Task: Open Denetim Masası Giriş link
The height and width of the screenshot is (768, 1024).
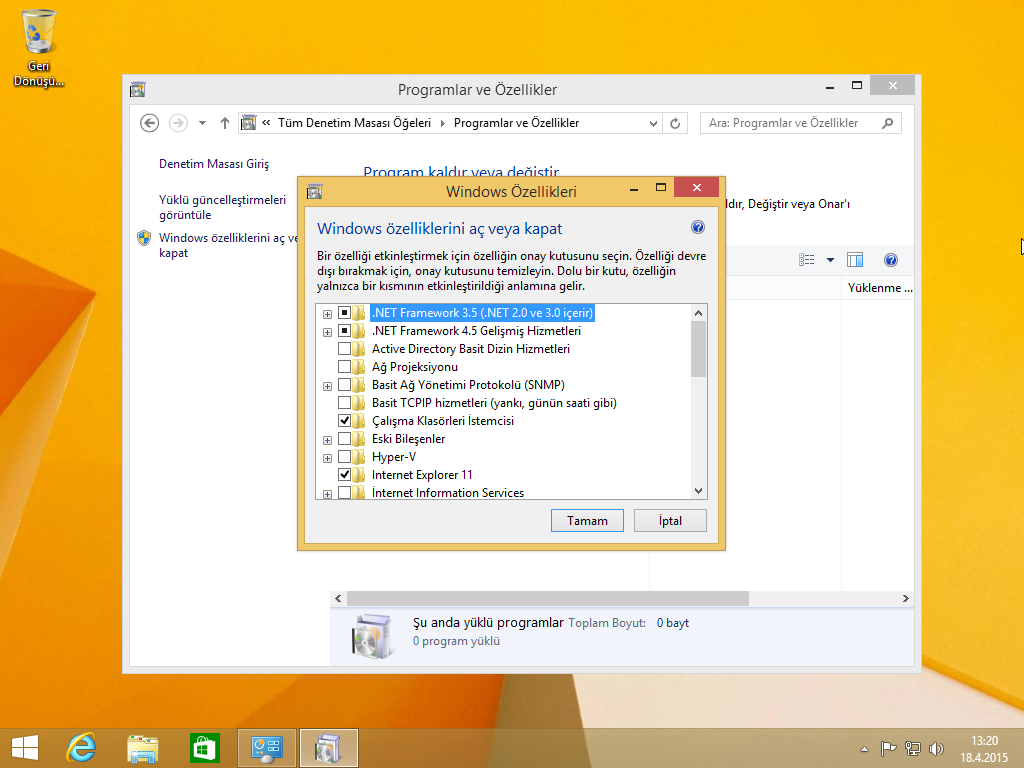Action: pyautogui.click(x=214, y=164)
